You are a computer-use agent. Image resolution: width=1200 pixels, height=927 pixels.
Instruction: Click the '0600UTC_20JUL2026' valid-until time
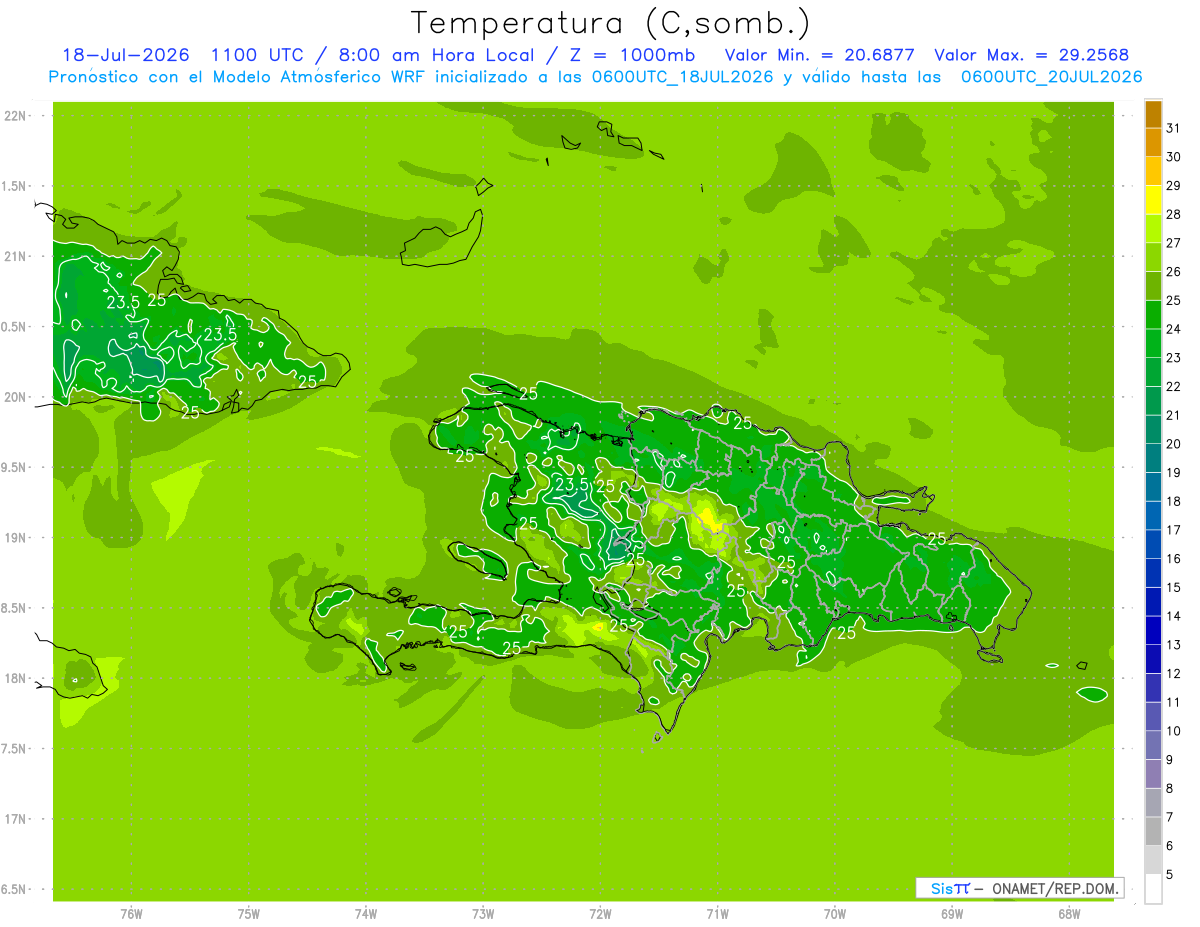point(1051,77)
